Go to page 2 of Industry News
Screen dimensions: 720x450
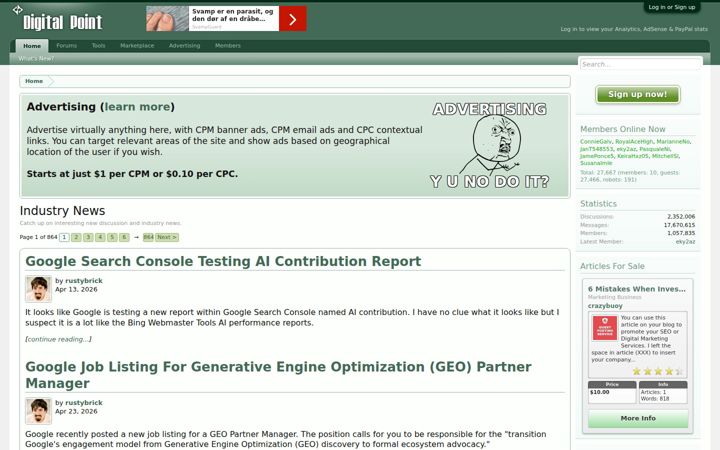click(76, 237)
